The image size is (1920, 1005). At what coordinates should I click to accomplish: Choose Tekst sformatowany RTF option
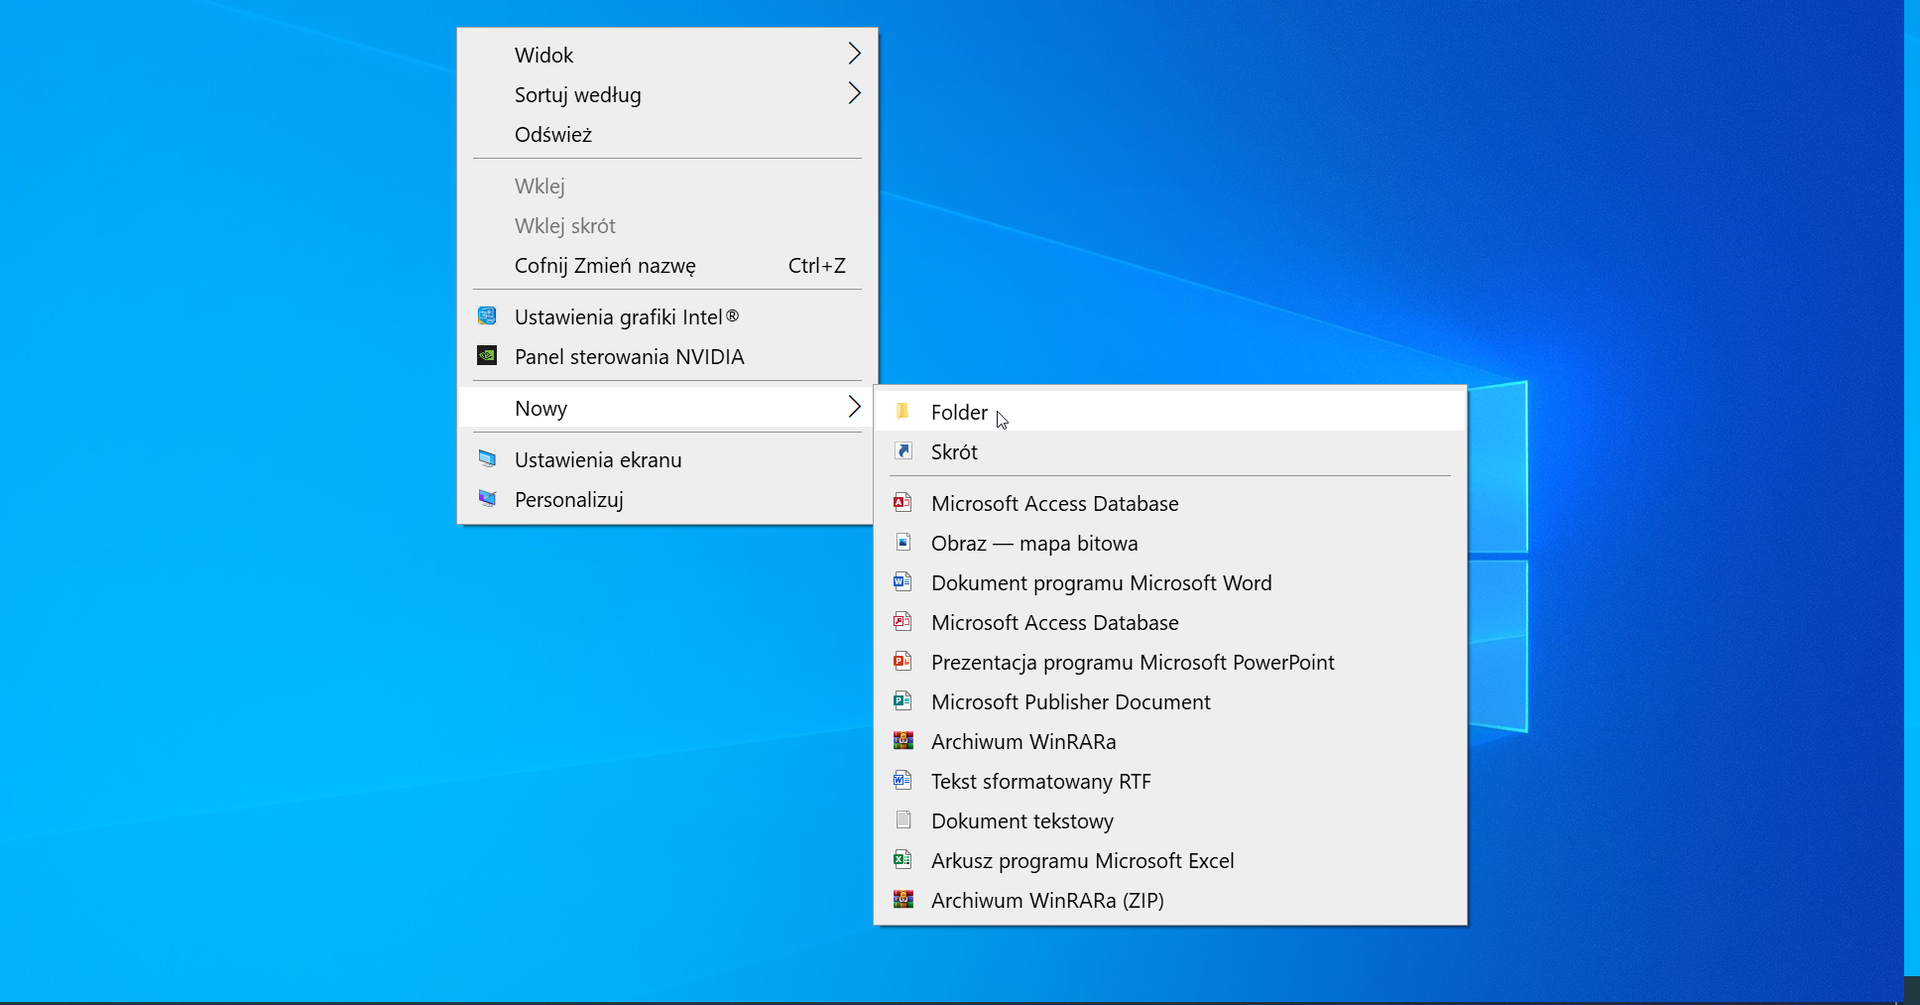pos(1040,781)
